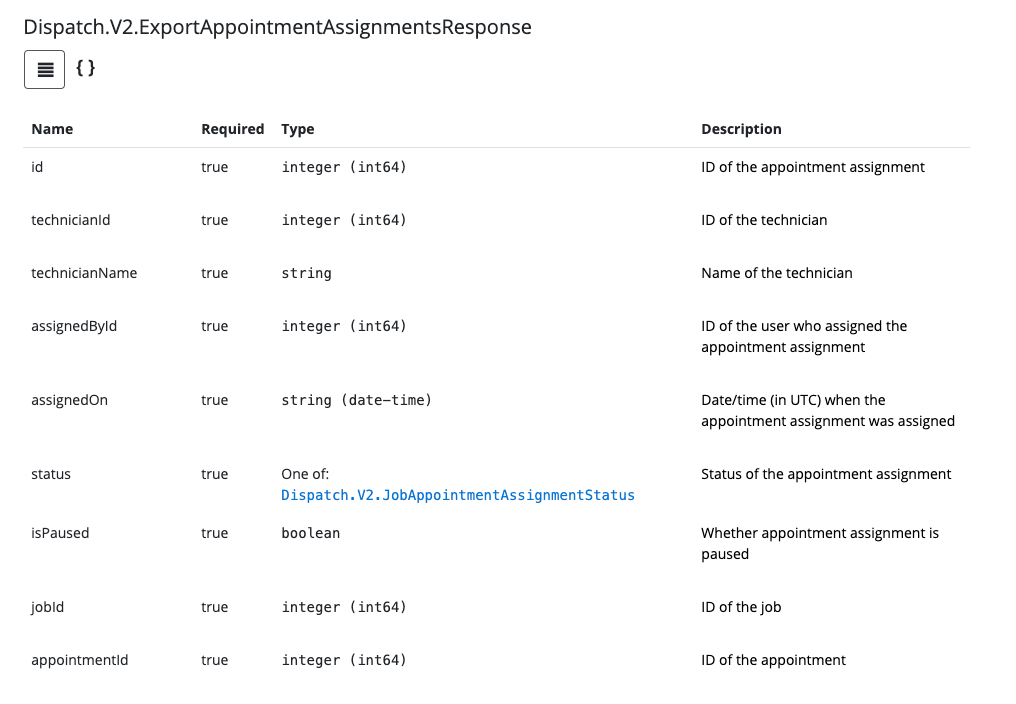This screenshot has height=704, width=1016.
Task: Click integer (int64) type in appointmentId row
Action: (x=344, y=661)
